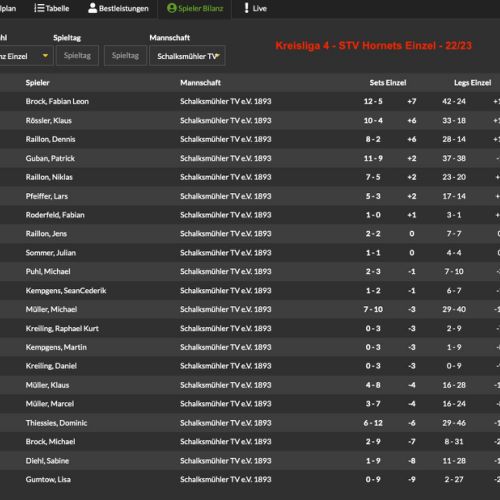Open the Schalksmühler TV Mannschaft dropdown
This screenshot has width=500, height=500.
pyautogui.click(x=187, y=56)
